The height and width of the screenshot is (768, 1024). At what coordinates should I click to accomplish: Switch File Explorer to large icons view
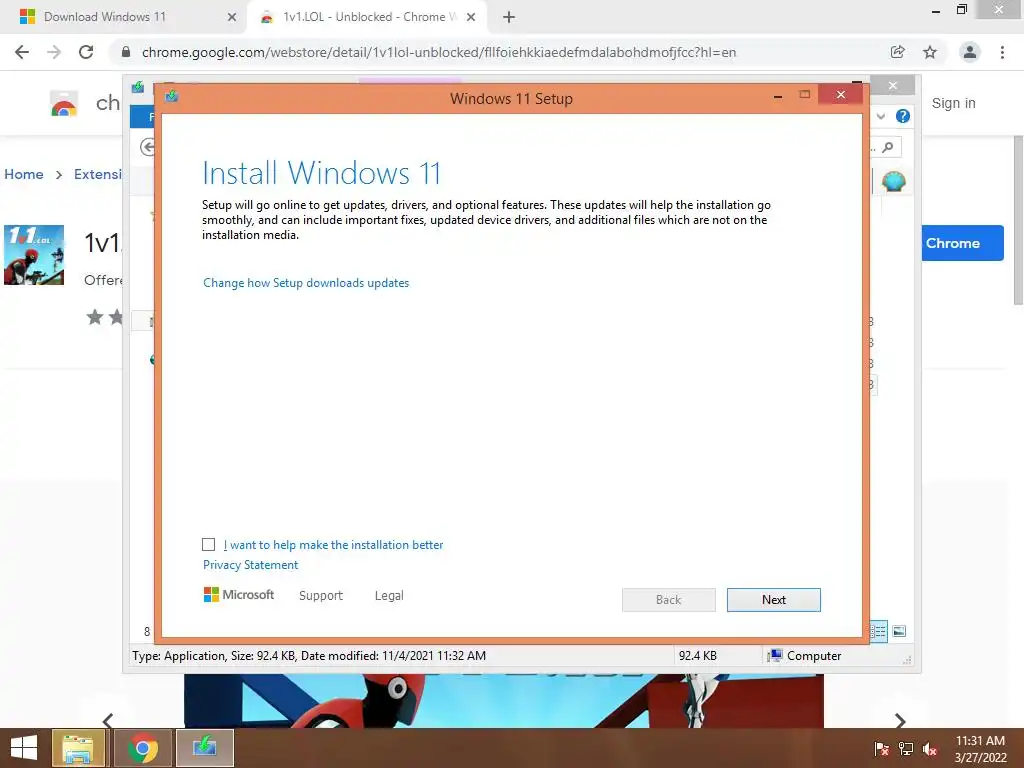point(899,632)
